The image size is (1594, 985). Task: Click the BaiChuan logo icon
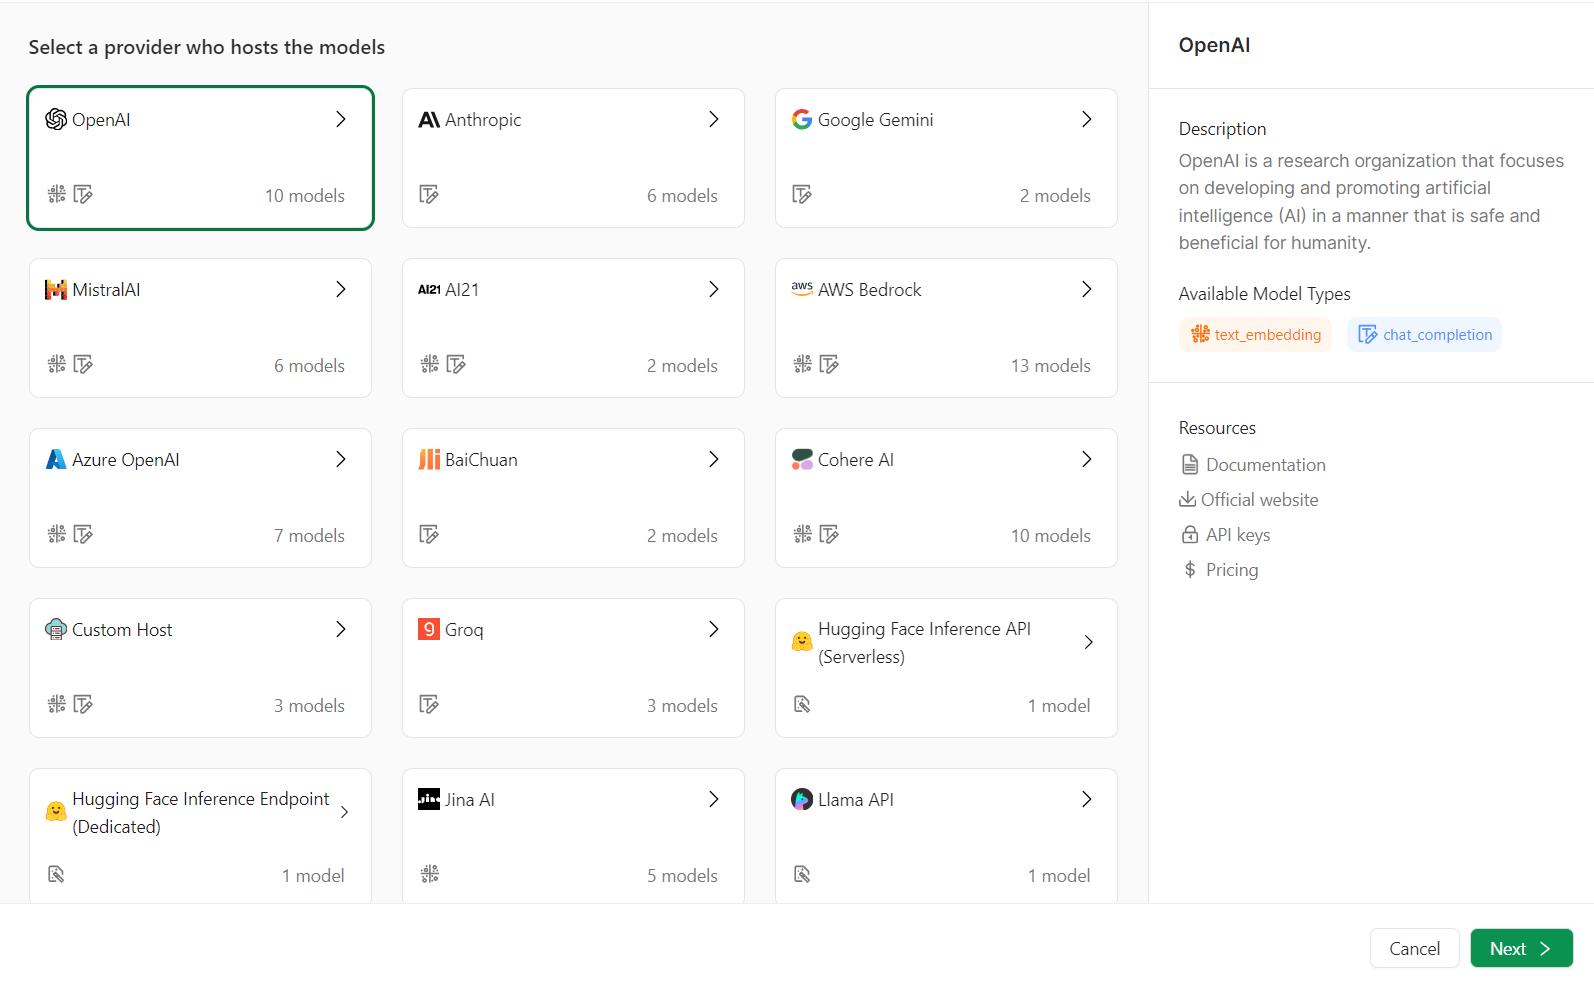pyautogui.click(x=429, y=459)
